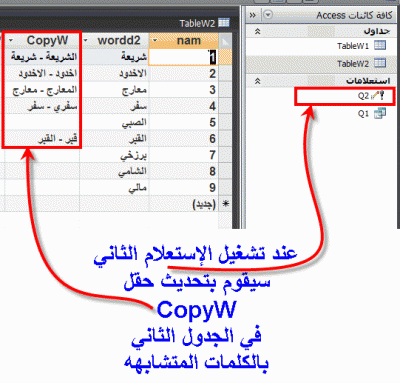Click the nam cell with value 6
The image size is (400, 383).
coord(184,139)
